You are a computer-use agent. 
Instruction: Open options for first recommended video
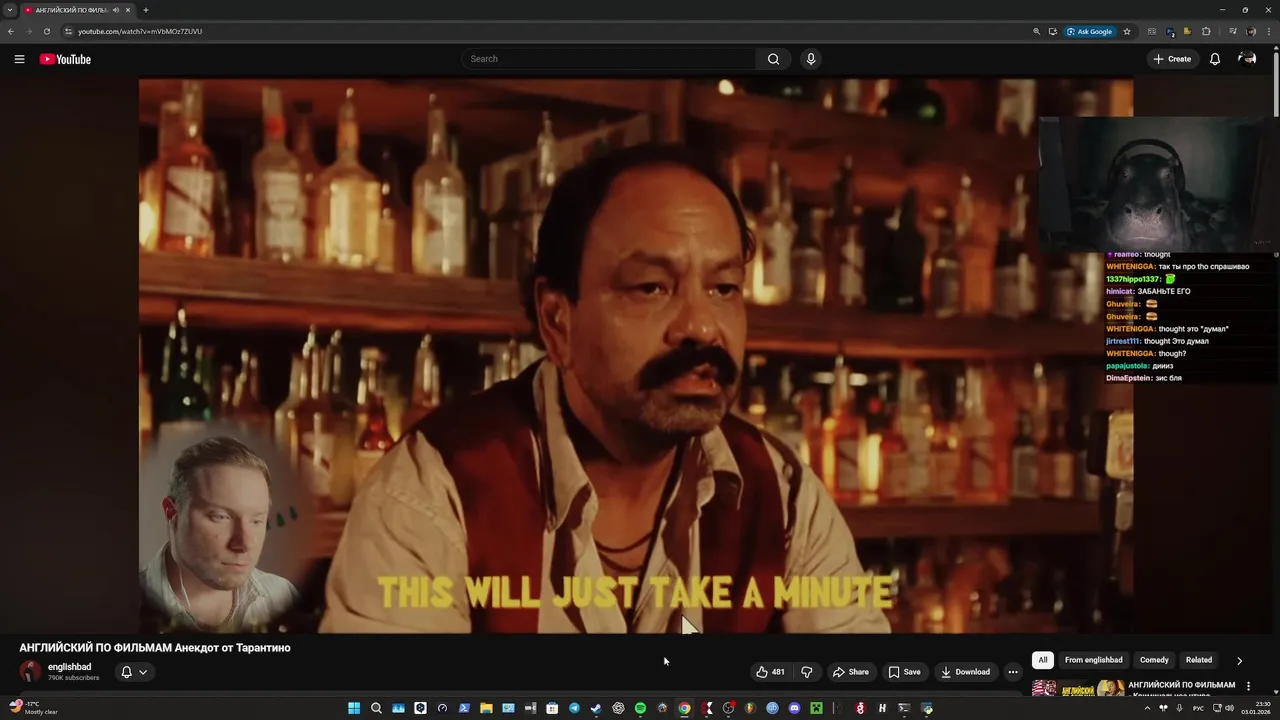1248,686
